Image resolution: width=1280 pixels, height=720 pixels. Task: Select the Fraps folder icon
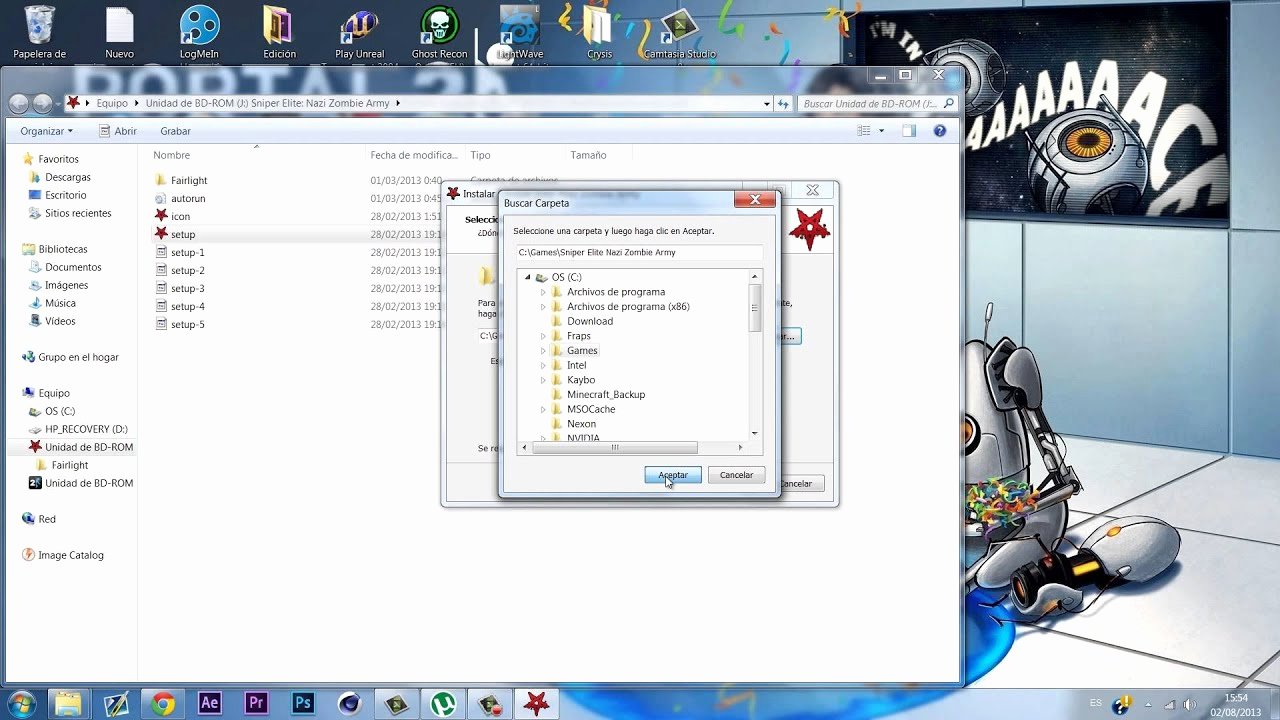coord(557,336)
